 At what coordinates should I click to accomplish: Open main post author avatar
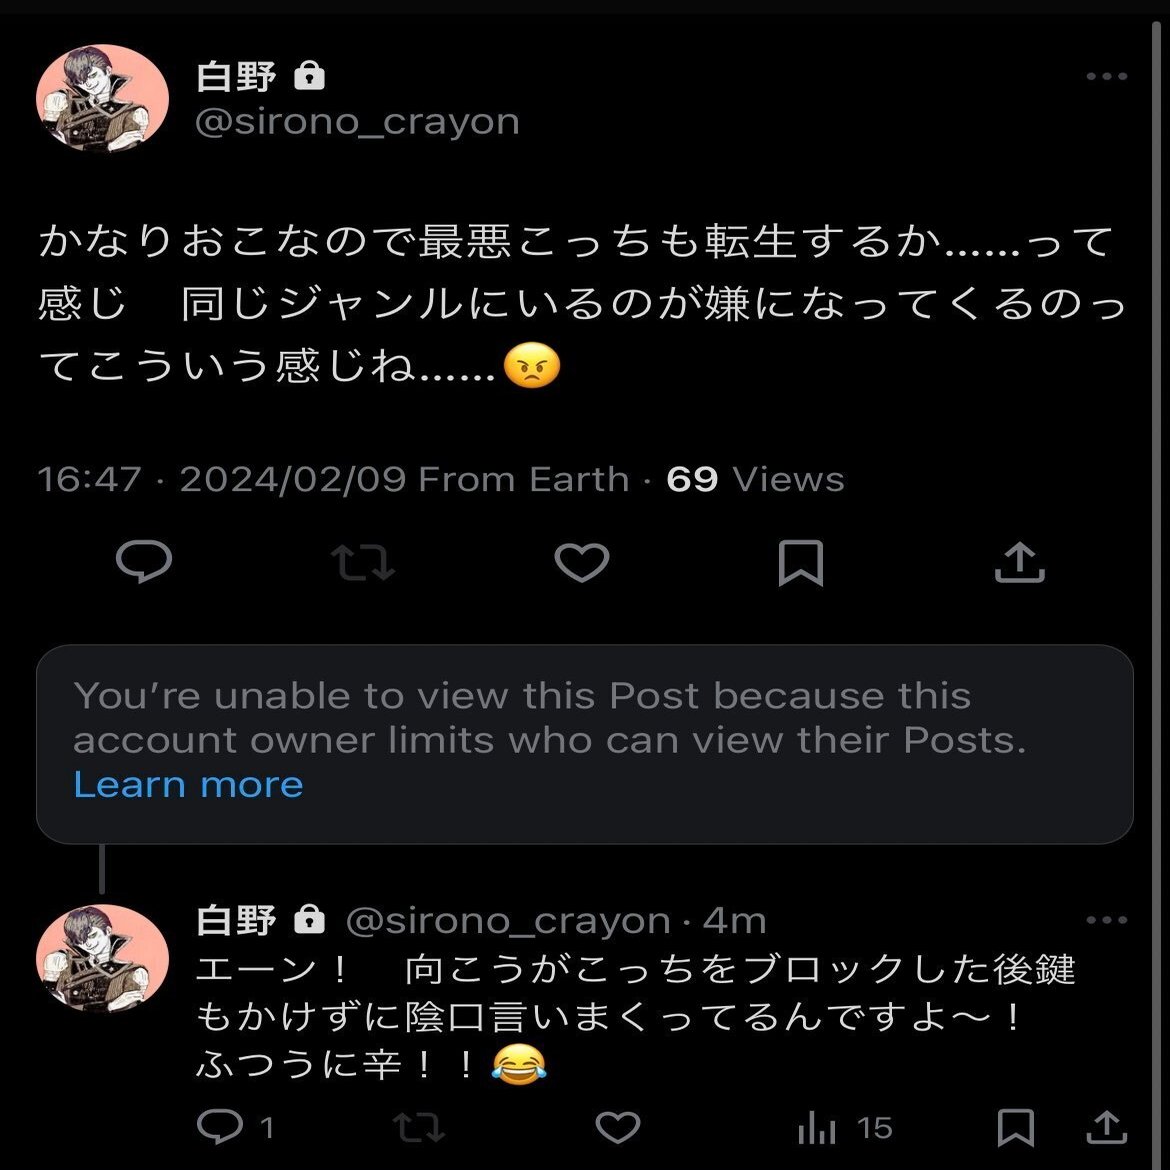coord(102,98)
